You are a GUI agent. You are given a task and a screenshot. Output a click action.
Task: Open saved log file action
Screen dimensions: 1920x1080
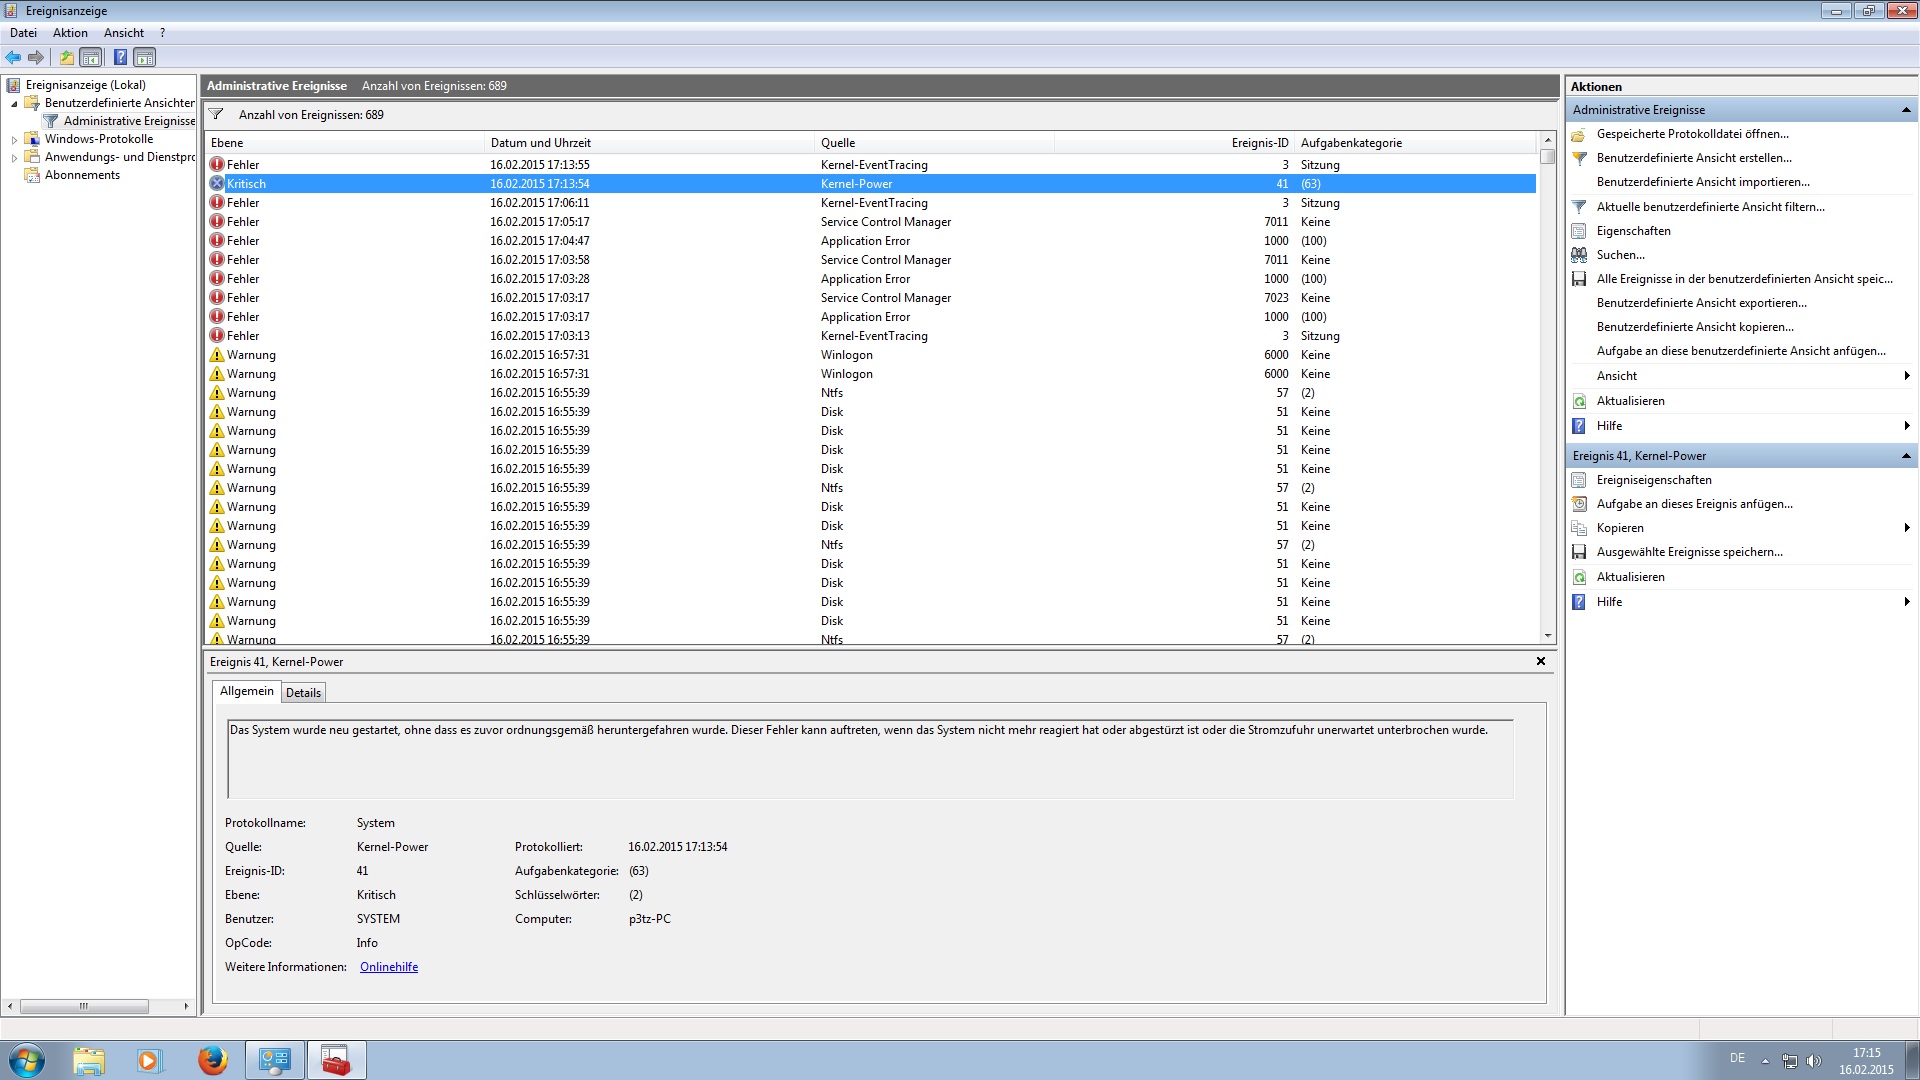[1692, 134]
